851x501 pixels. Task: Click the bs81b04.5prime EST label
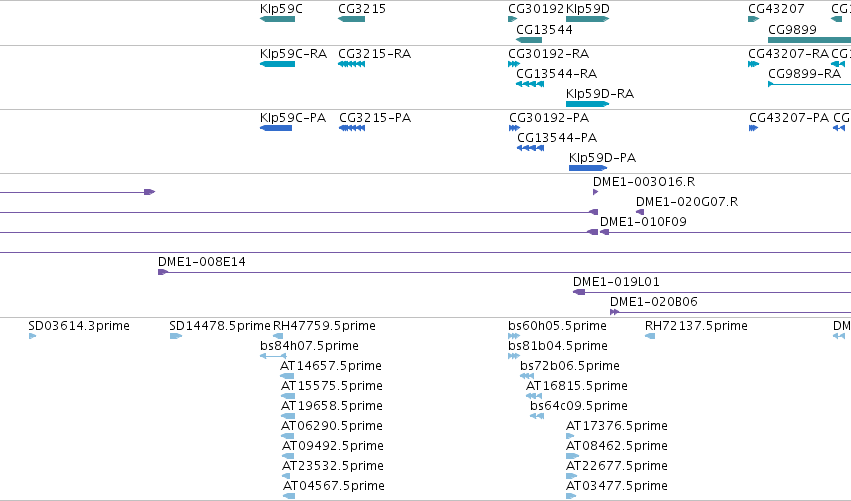558,346
